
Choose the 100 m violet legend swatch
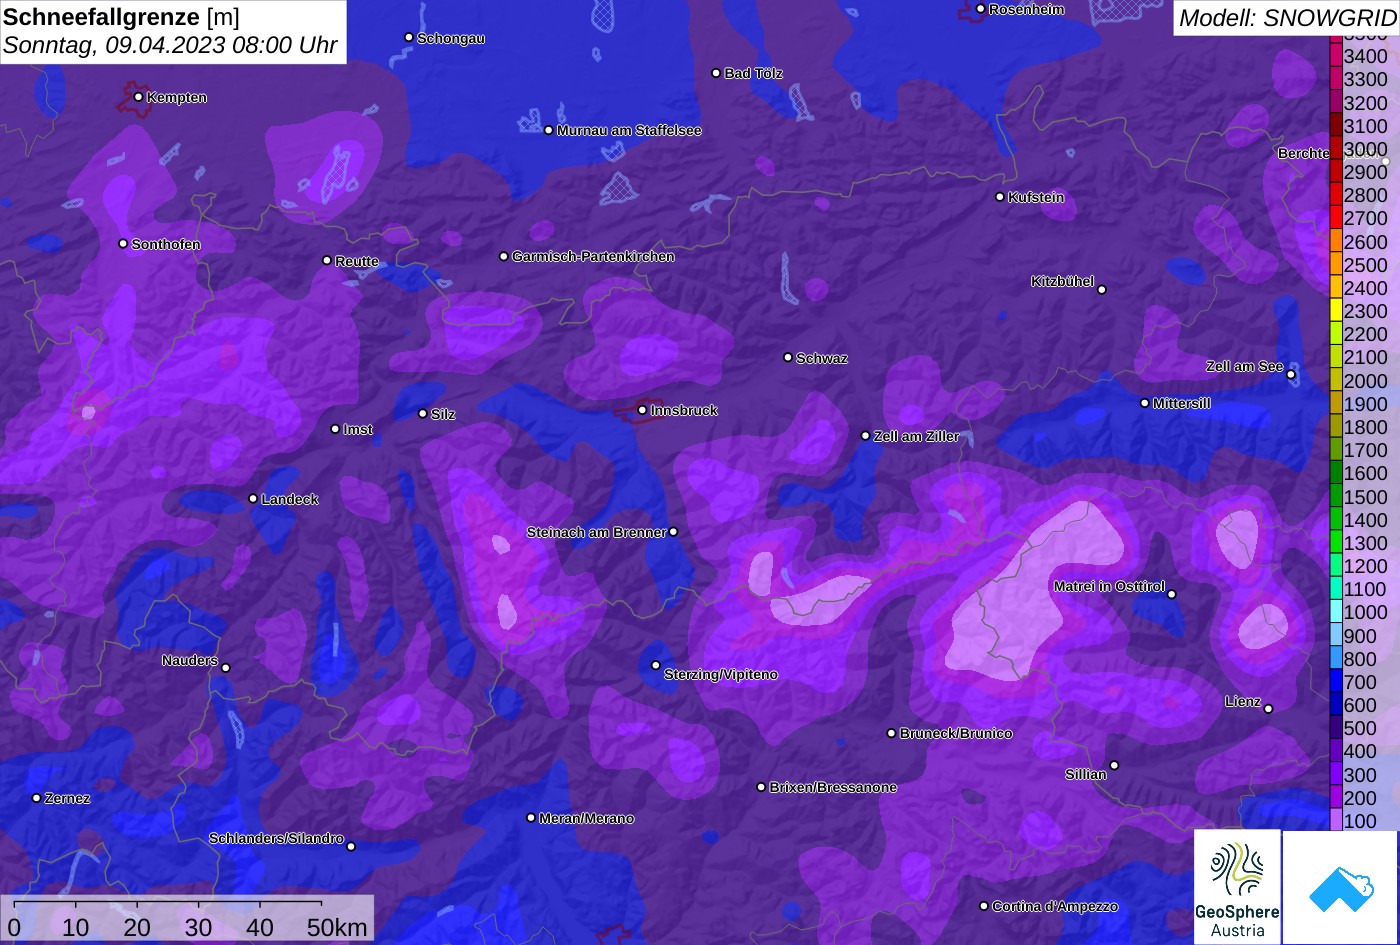coord(1335,821)
